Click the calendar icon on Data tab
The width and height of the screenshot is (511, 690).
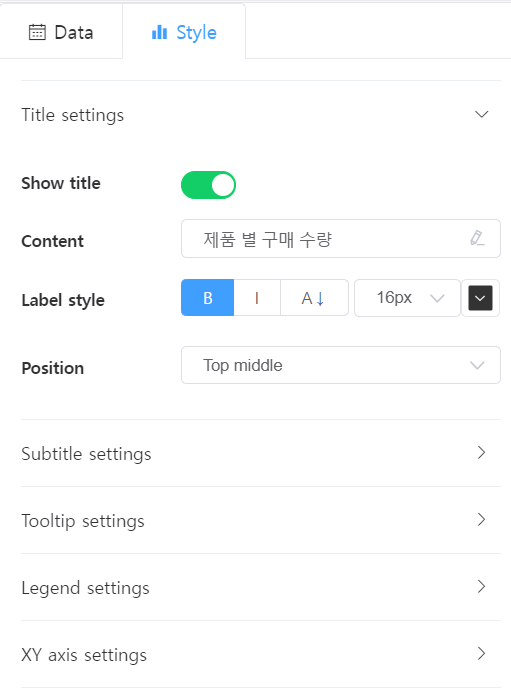click(37, 33)
